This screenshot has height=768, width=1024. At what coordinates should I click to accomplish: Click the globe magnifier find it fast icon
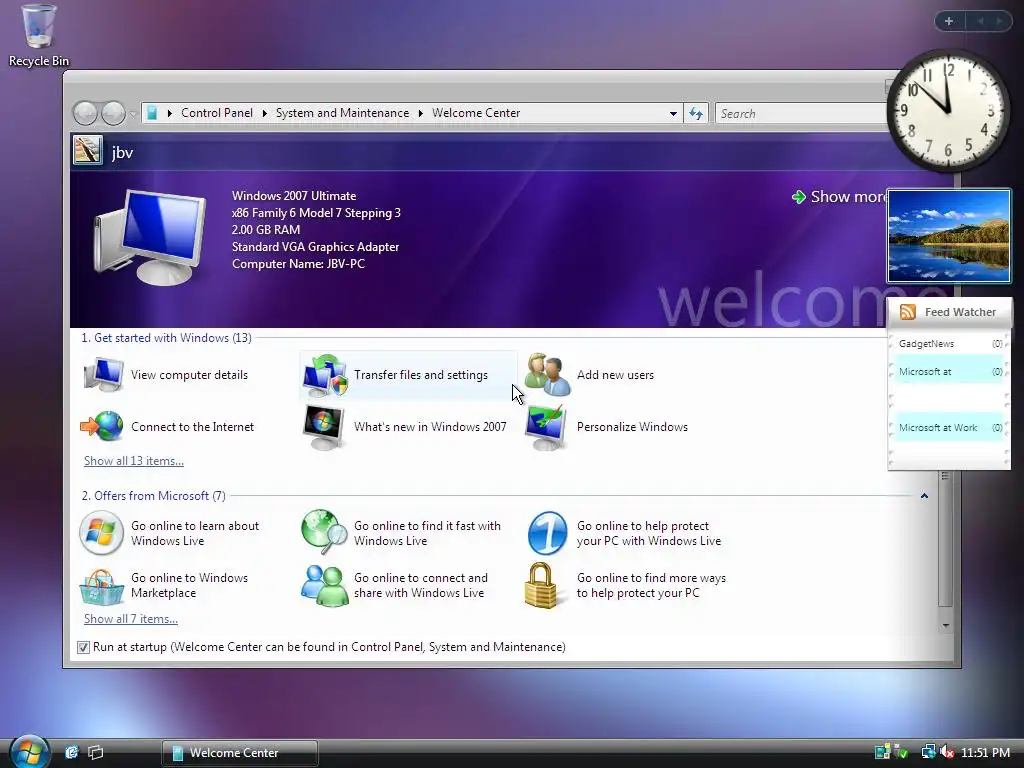coord(324,532)
